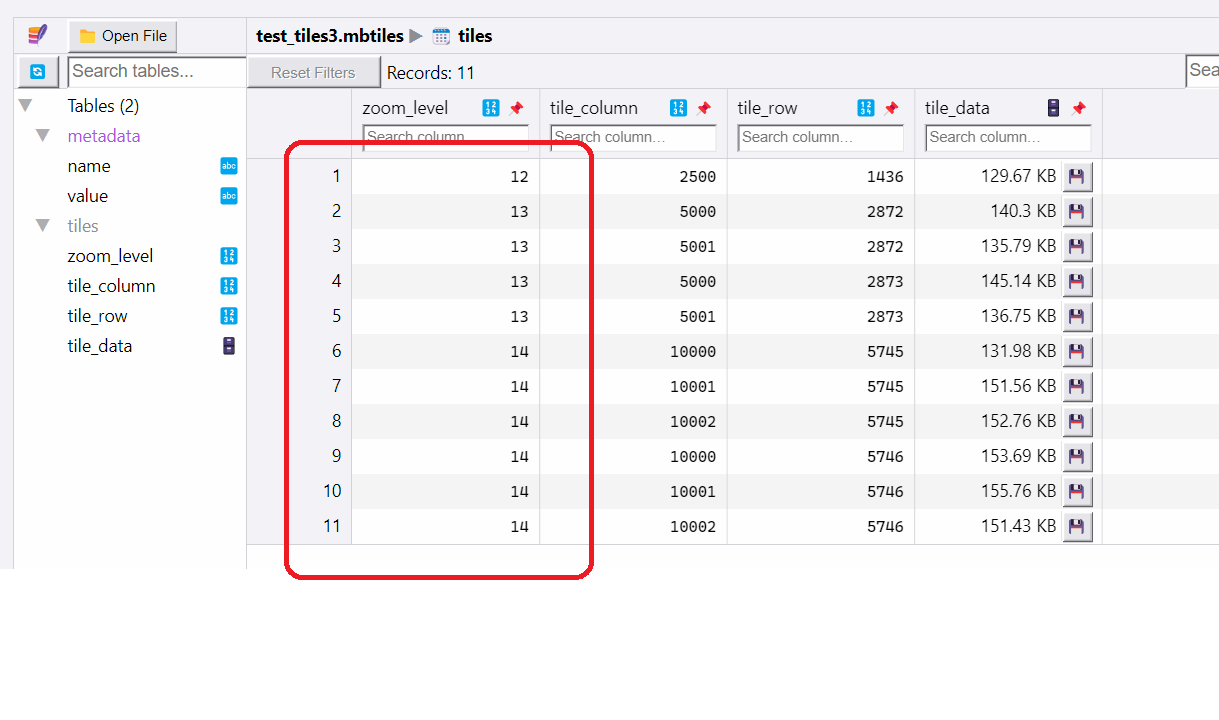Viewport: 1219px width, 720px height.
Task: Save tile_data blob of row 6
Action: 1077,352
